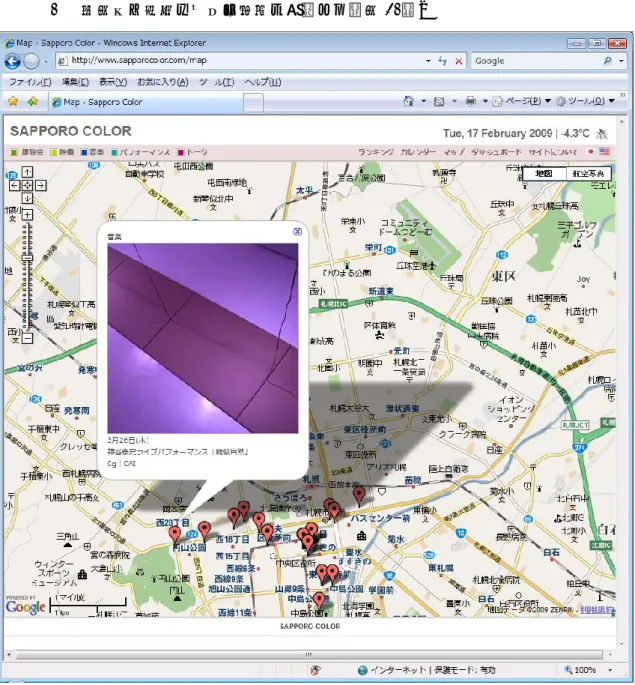The width and height of the screenshot is (635, 685).
Task: Pan the map right with the arrow
Action: pos(41,186)
